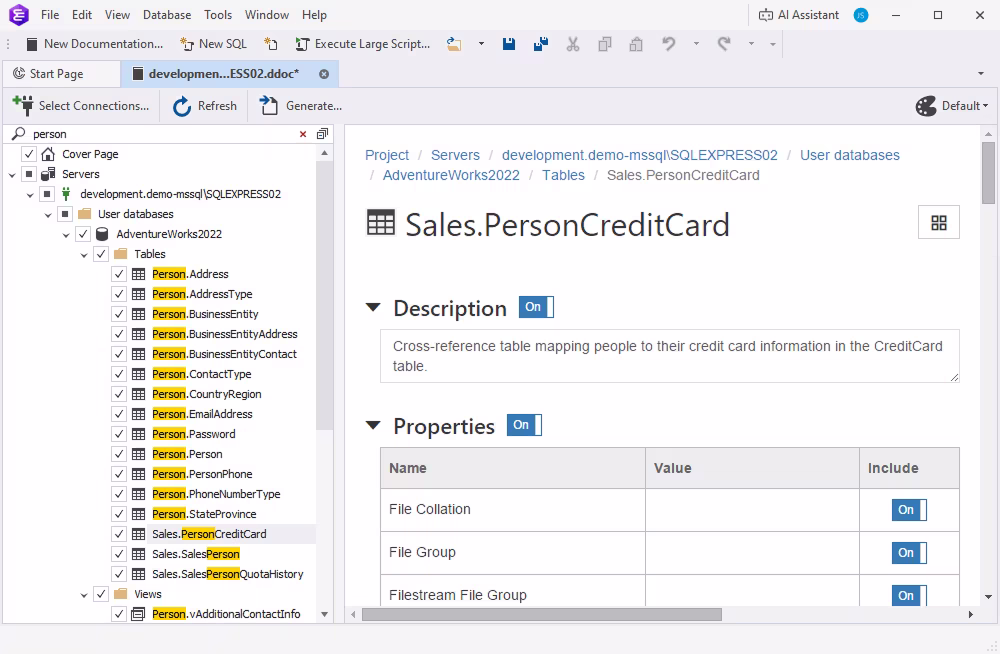1000x654 pixels.
Task: Clear the person search filter
Action: (x=303, y=134)
